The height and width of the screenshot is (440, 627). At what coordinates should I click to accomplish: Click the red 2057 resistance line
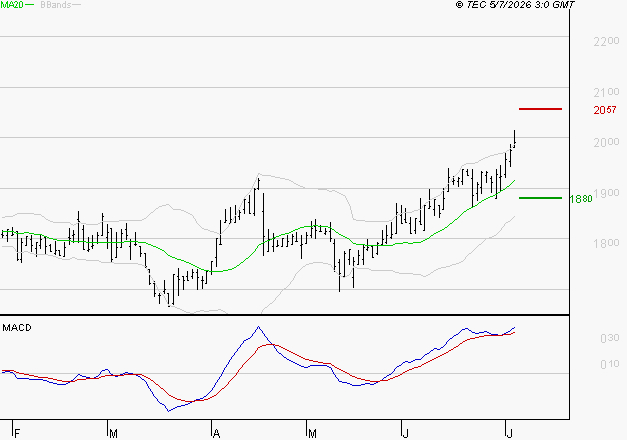[x=540, y=109]
